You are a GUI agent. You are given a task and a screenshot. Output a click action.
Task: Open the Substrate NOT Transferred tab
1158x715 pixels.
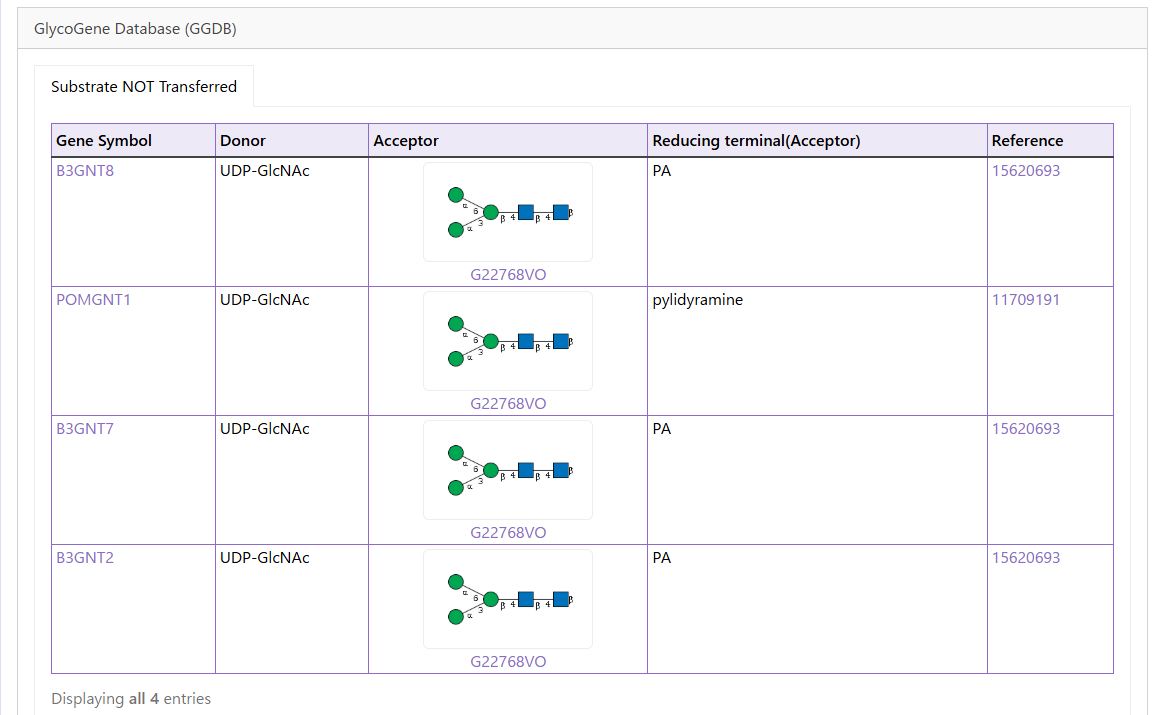(x=144, y=87)
